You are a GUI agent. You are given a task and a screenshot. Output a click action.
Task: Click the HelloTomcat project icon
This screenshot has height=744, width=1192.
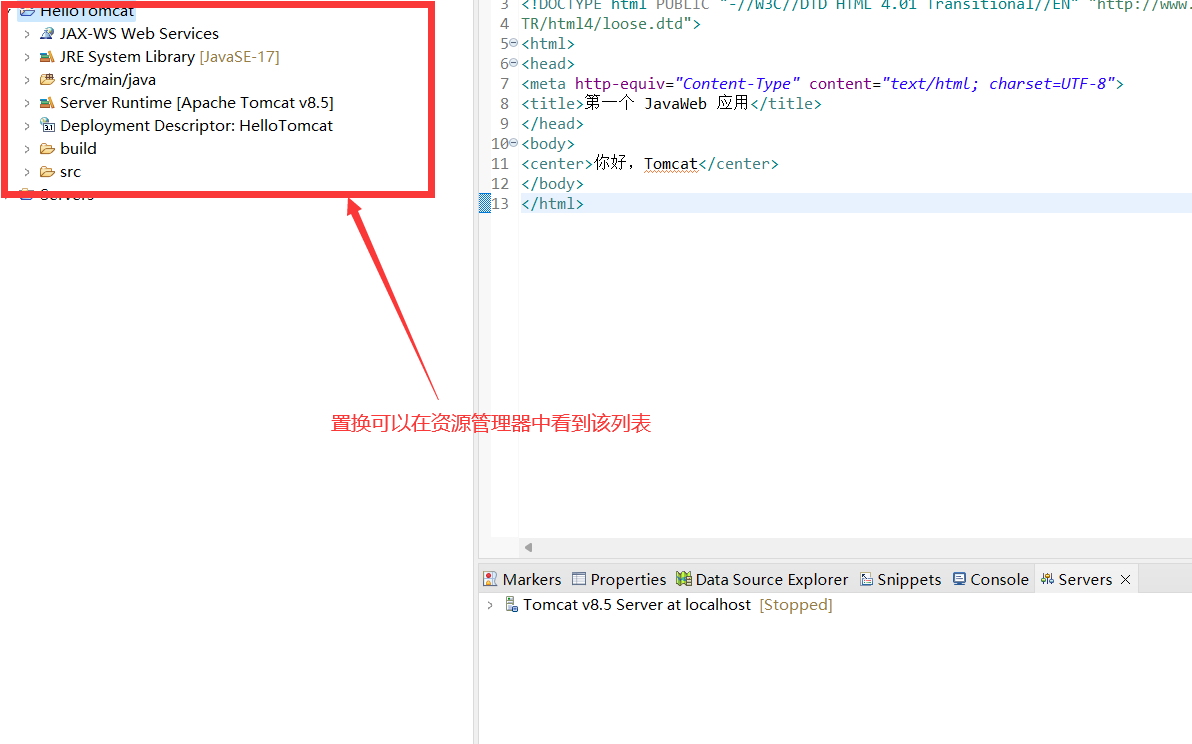pyautogui.click(x=27, y=11)
